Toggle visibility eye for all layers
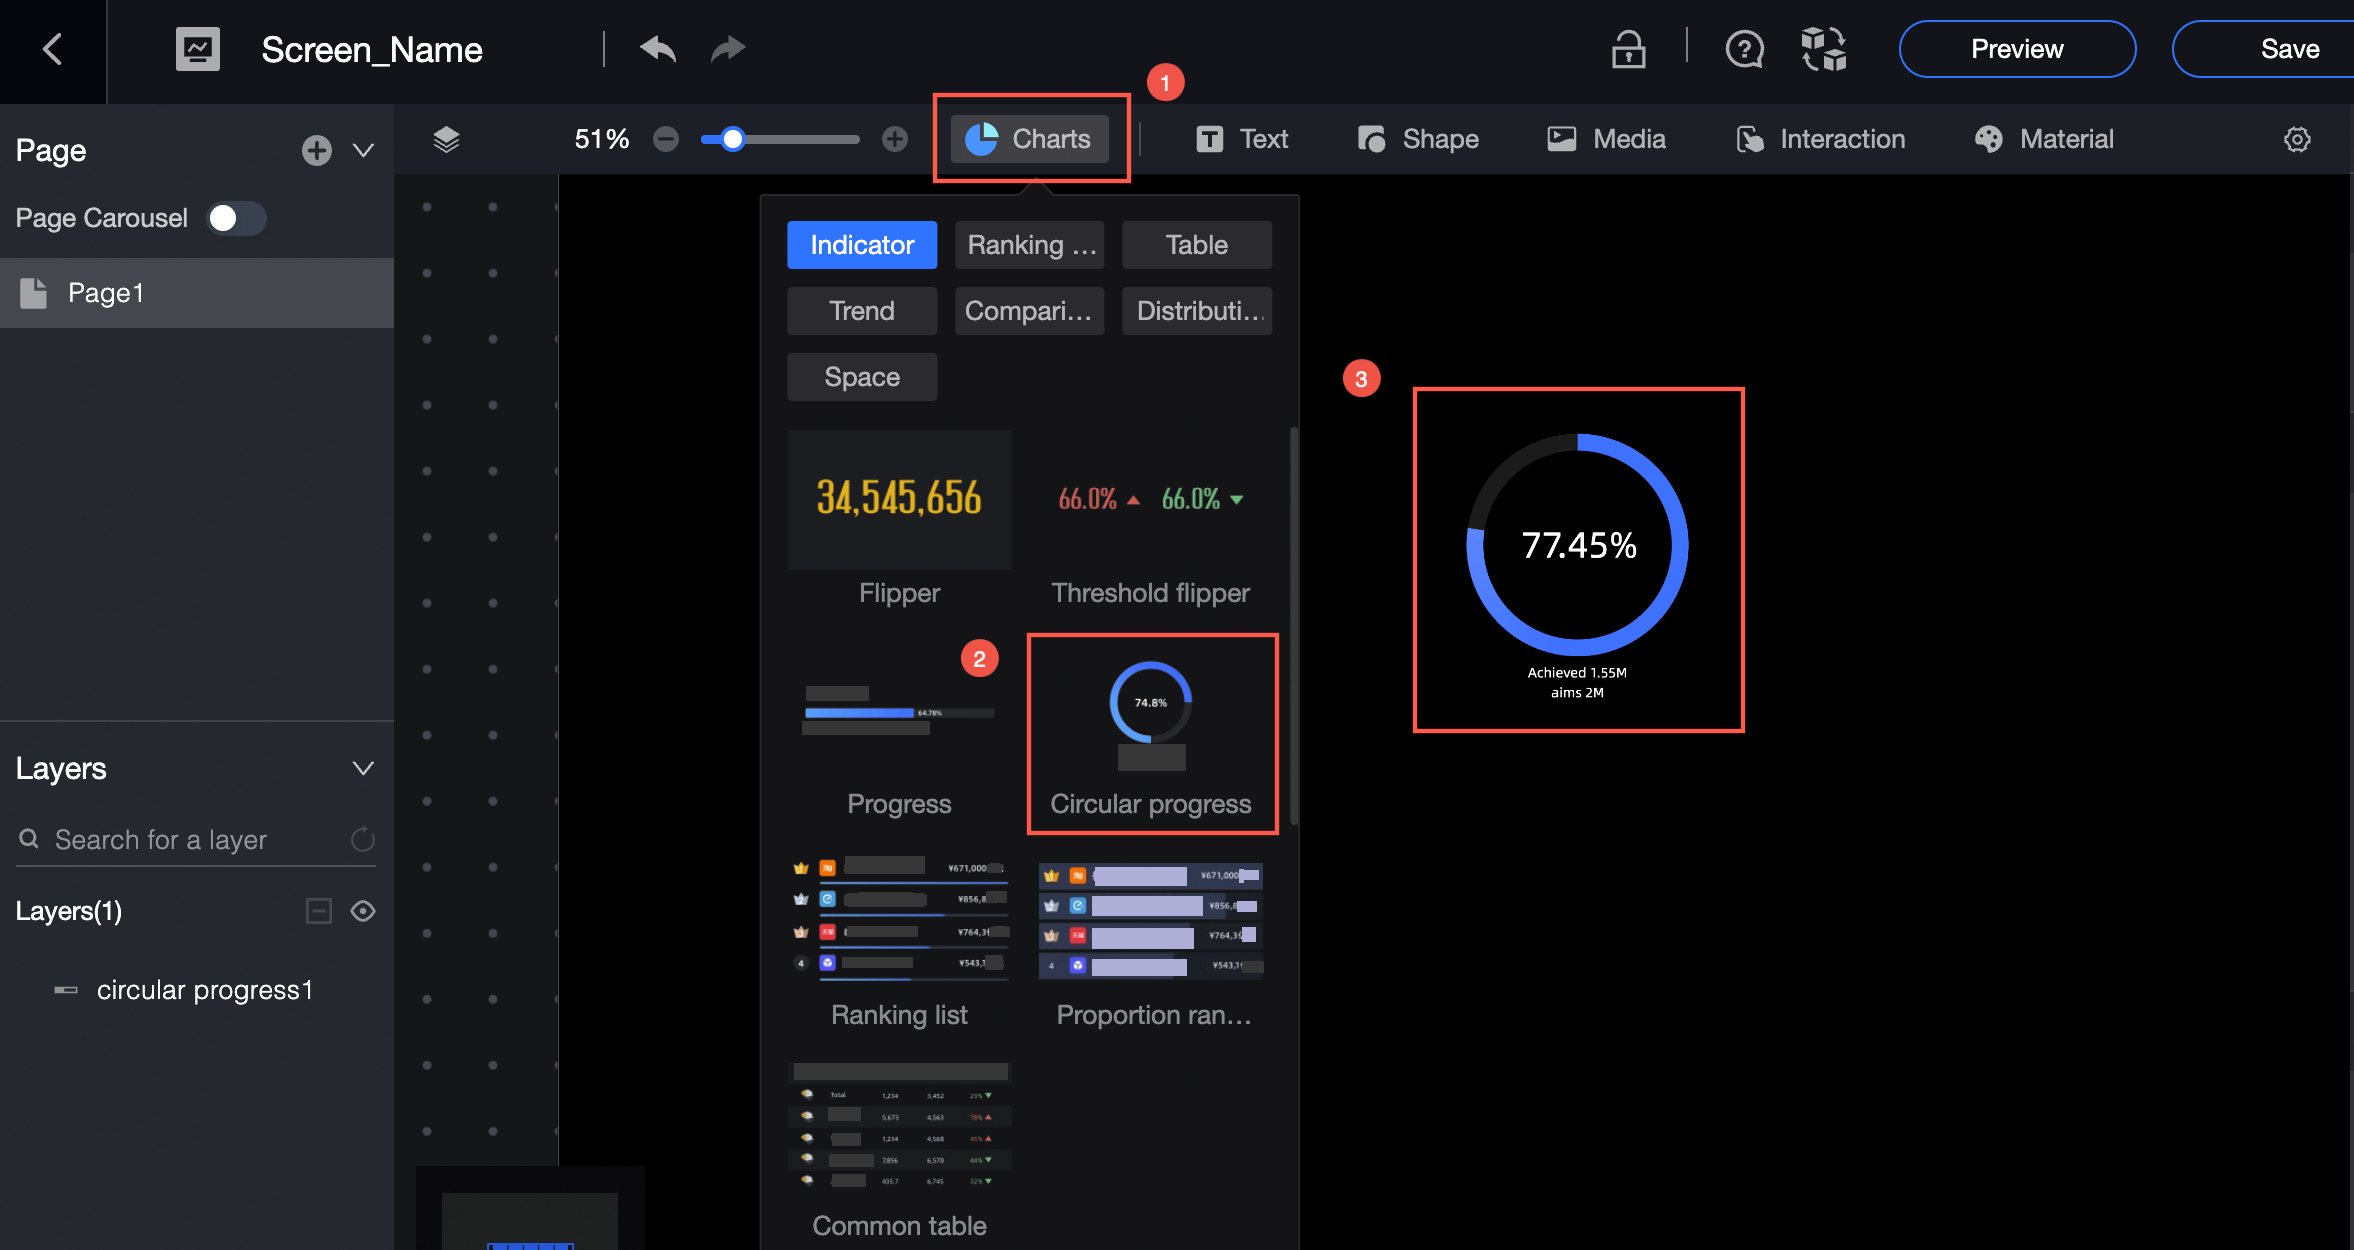The width and height of the screenshot is (2354, 1250). 363,911
